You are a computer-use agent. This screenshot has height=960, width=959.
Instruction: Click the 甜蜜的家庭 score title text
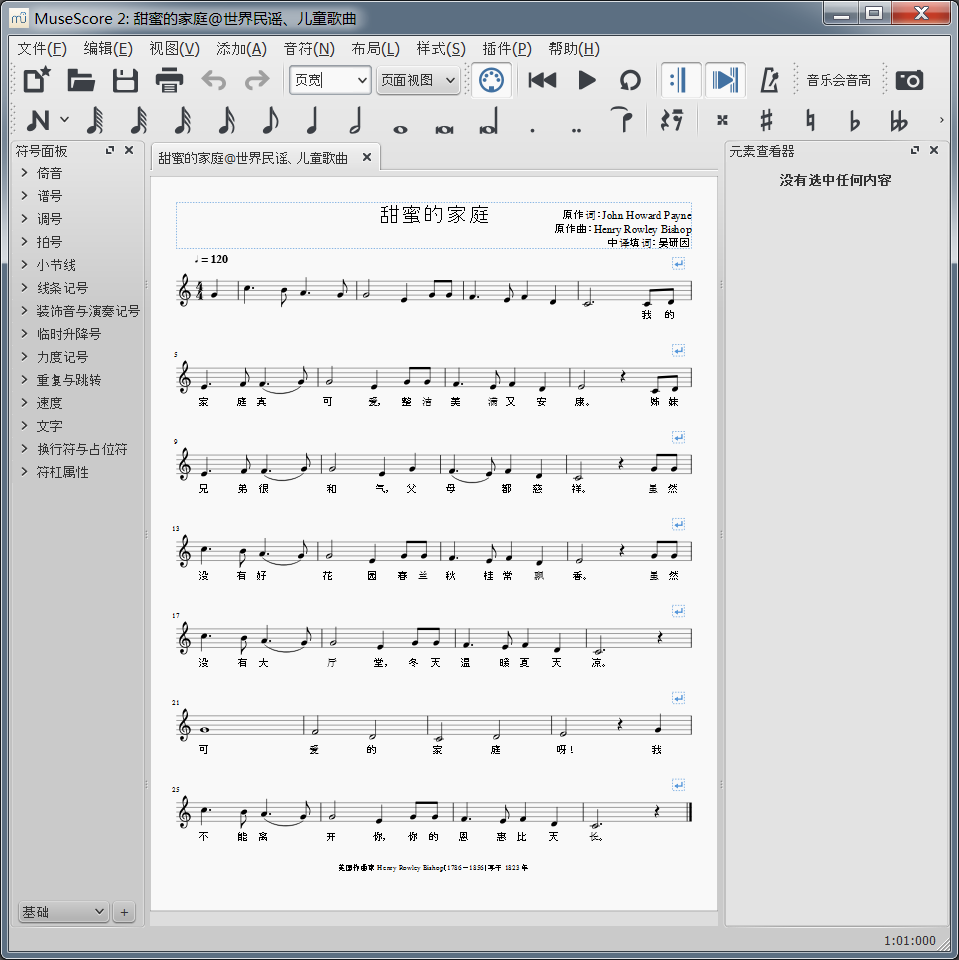[x=434, y=215]
